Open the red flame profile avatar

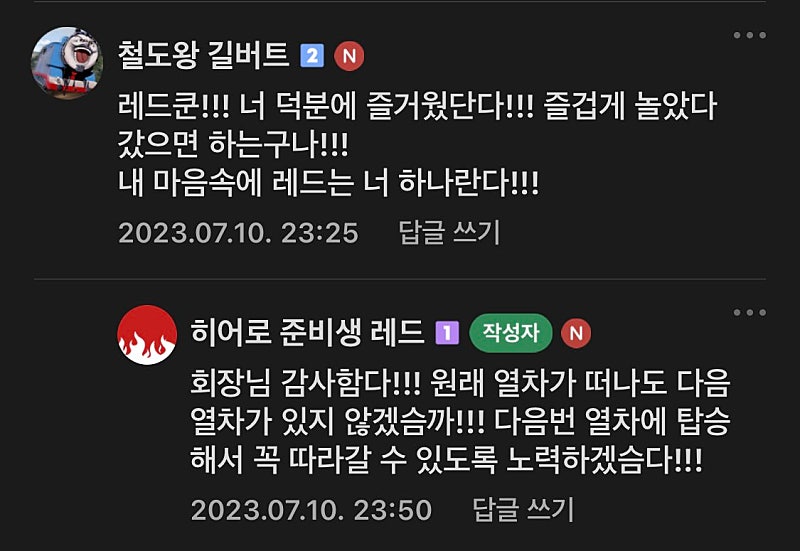(147, 335)
